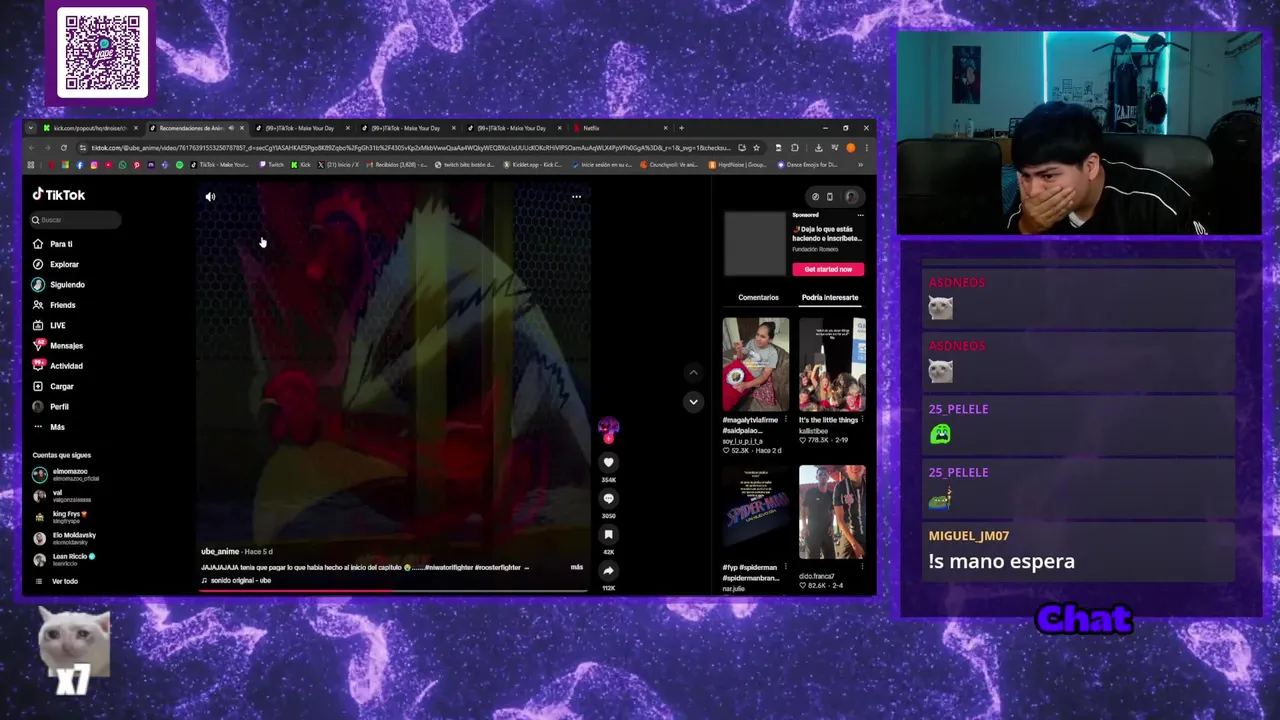
Task: Open the dido.franca7 recommended video
Action: [x=832, y=512]
